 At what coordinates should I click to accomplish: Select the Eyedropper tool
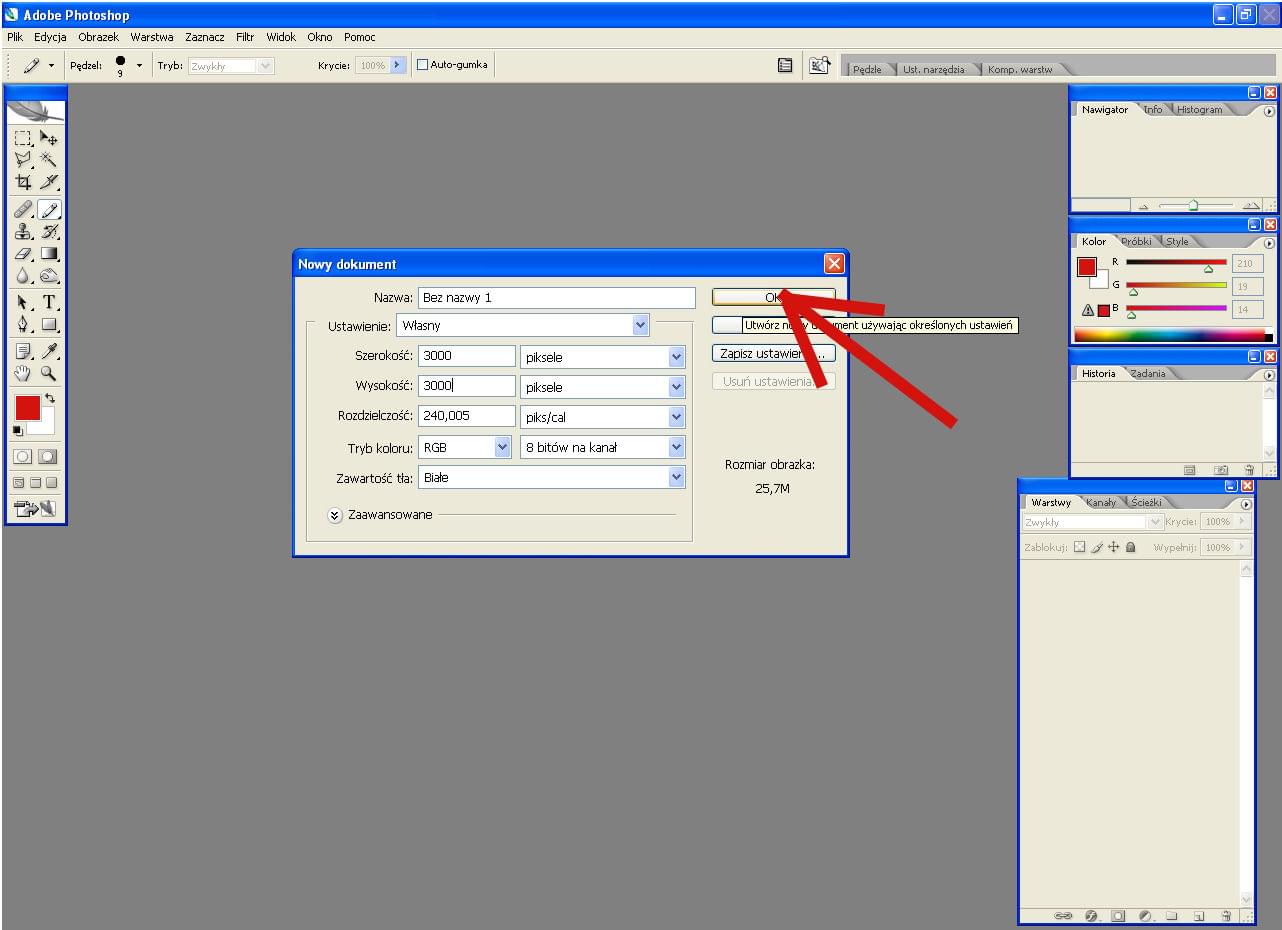click(x=49, y=350)
